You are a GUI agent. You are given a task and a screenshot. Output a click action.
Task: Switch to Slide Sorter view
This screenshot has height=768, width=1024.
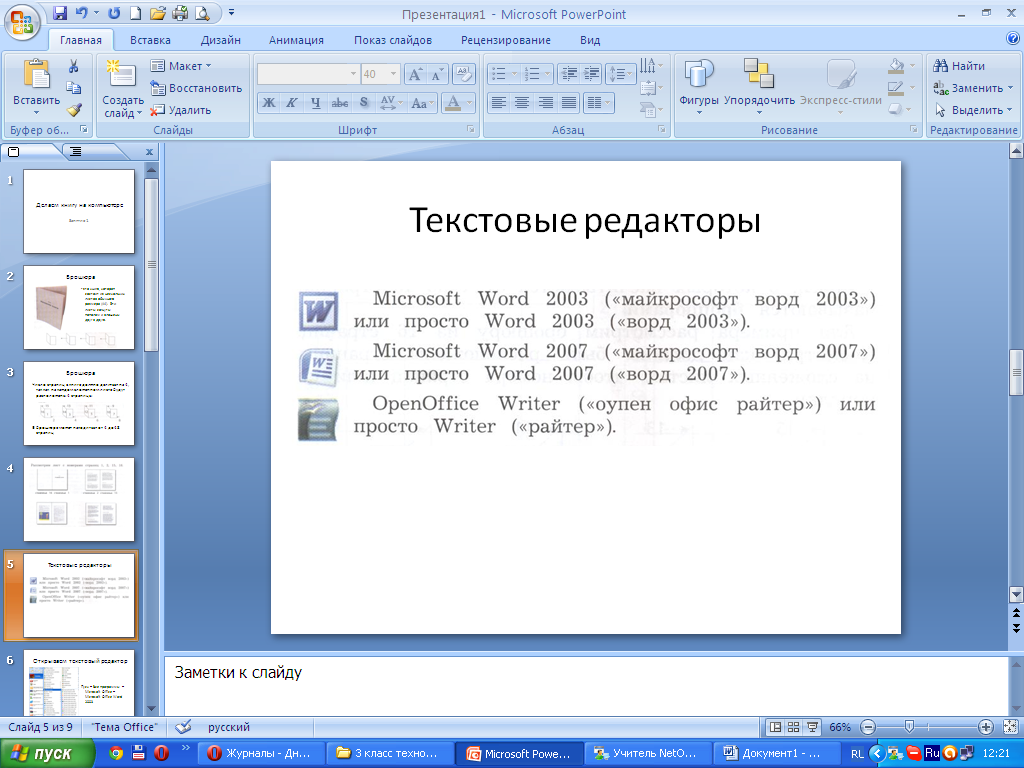click(793, 727)
